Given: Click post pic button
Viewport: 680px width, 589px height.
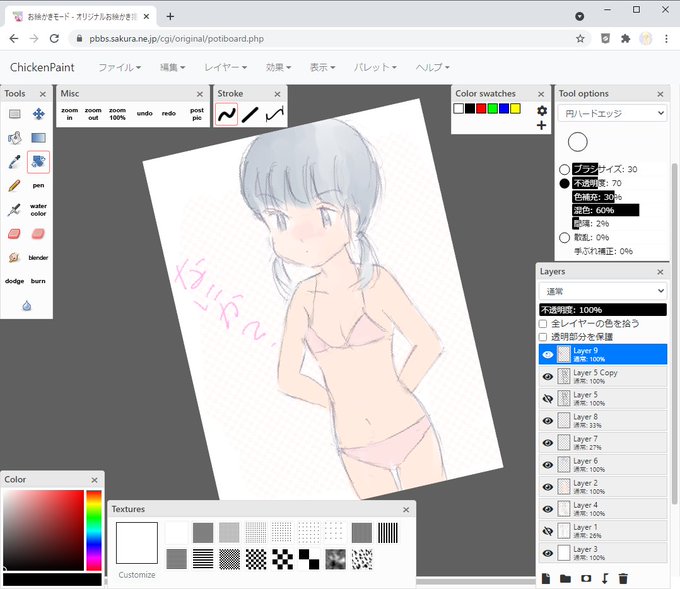Looking at the screenshot, I should tap(197, 114).
